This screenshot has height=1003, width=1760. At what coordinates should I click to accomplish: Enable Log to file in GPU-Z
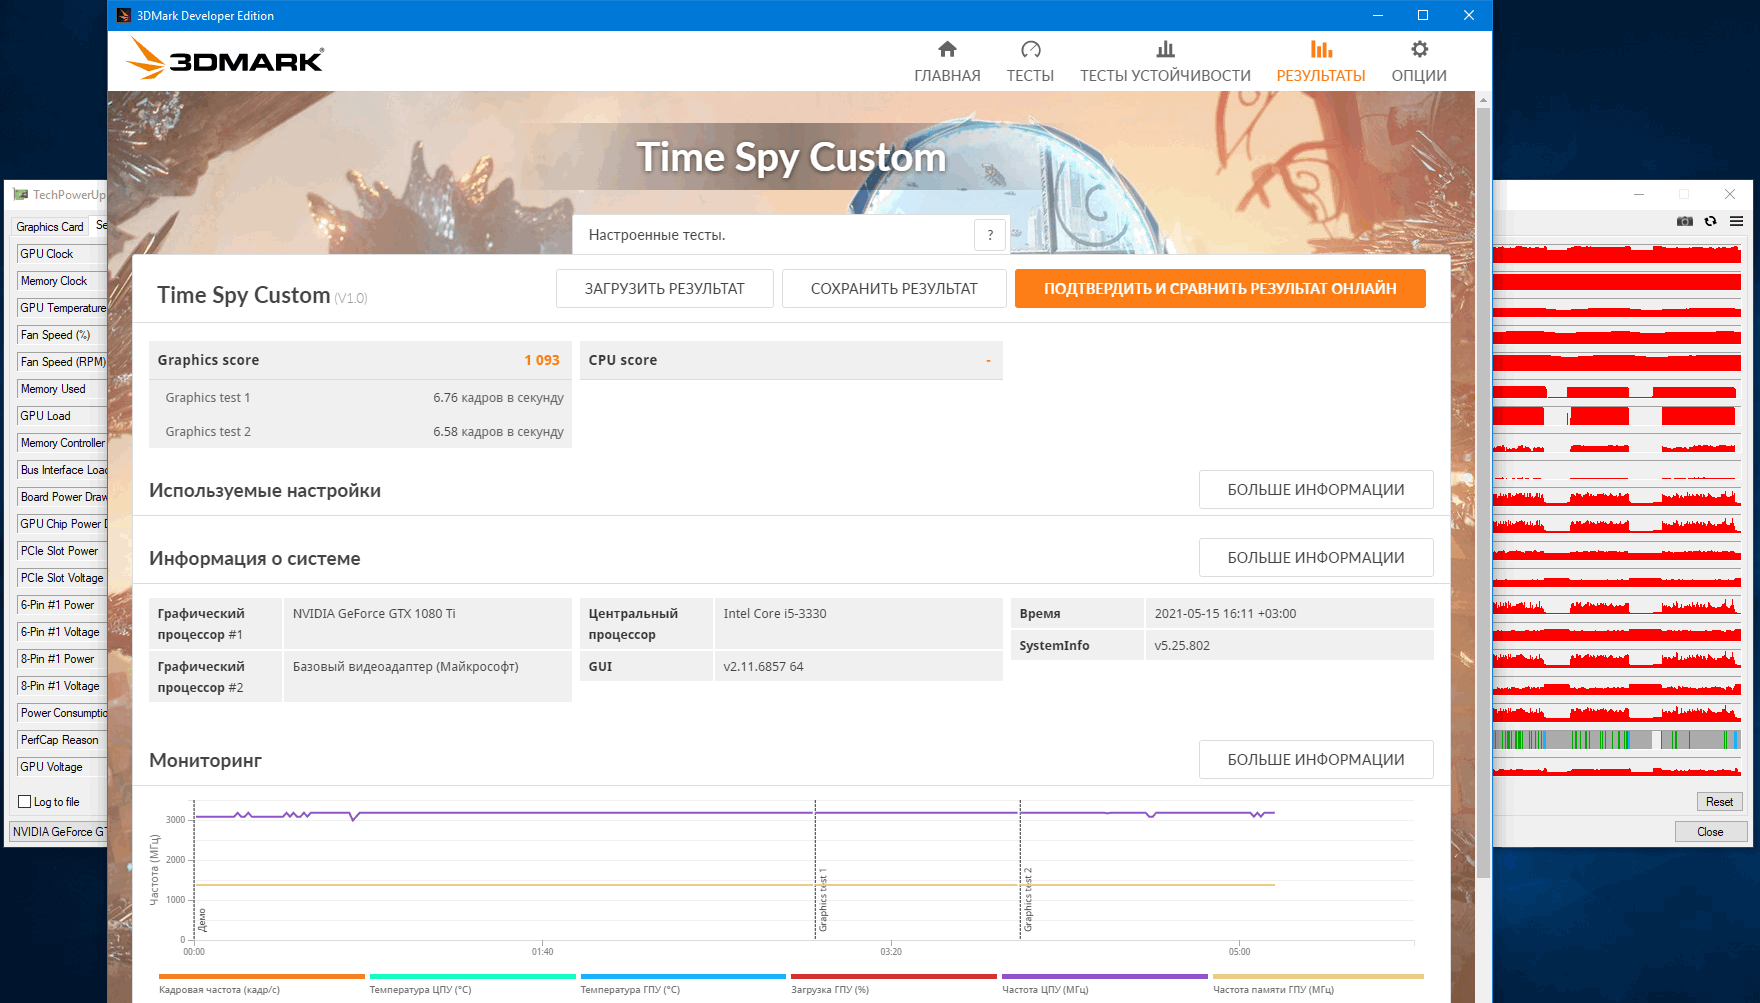click(x=25, y=802)
